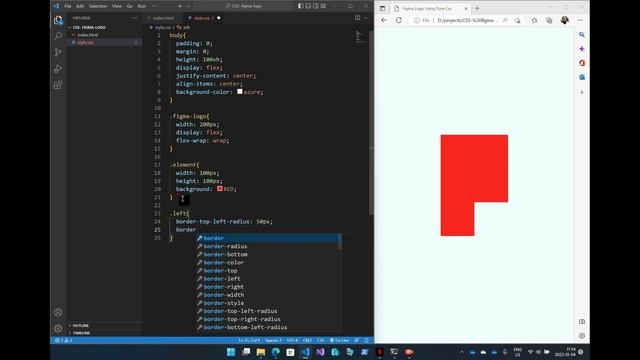The height and width of the screenshot is (360, 640).
Task: Open Edge tab actions menu icon
Action: point(382,8)
